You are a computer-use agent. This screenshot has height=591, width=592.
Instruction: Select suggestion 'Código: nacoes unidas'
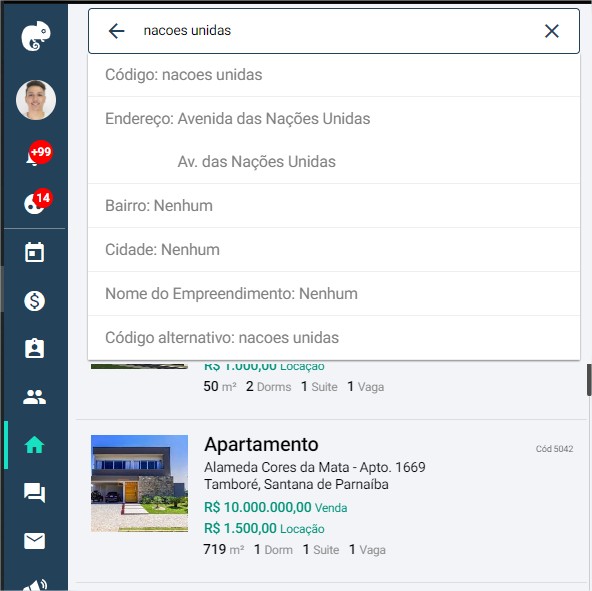tap(334, 75)
